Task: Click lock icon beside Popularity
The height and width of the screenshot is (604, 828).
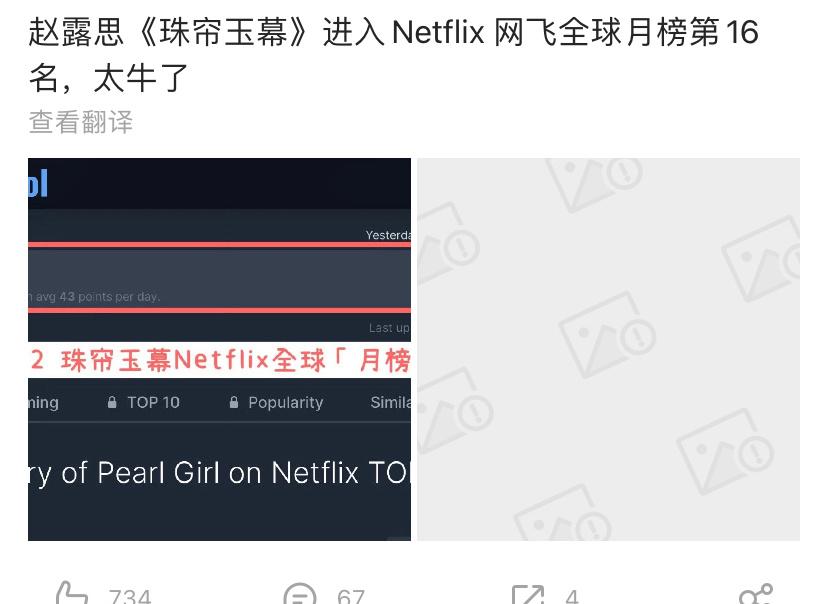Action: pyautogui.click(x=234, y=402)
